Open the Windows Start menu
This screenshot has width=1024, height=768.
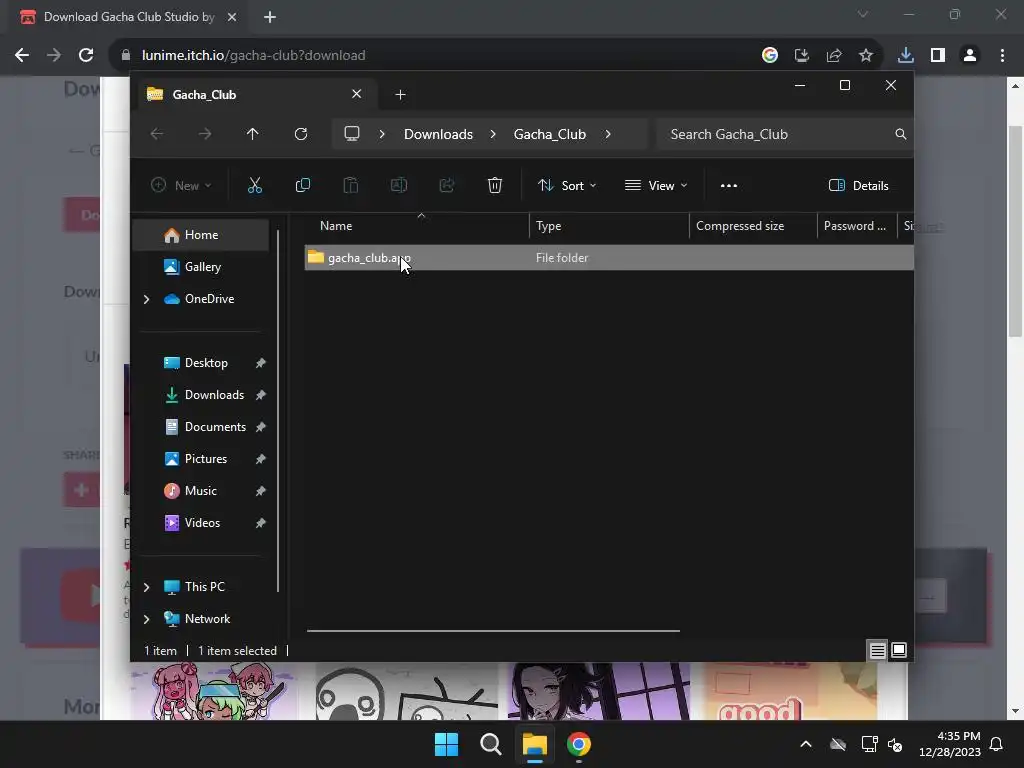pyautogui.click(x=447, y=744)
